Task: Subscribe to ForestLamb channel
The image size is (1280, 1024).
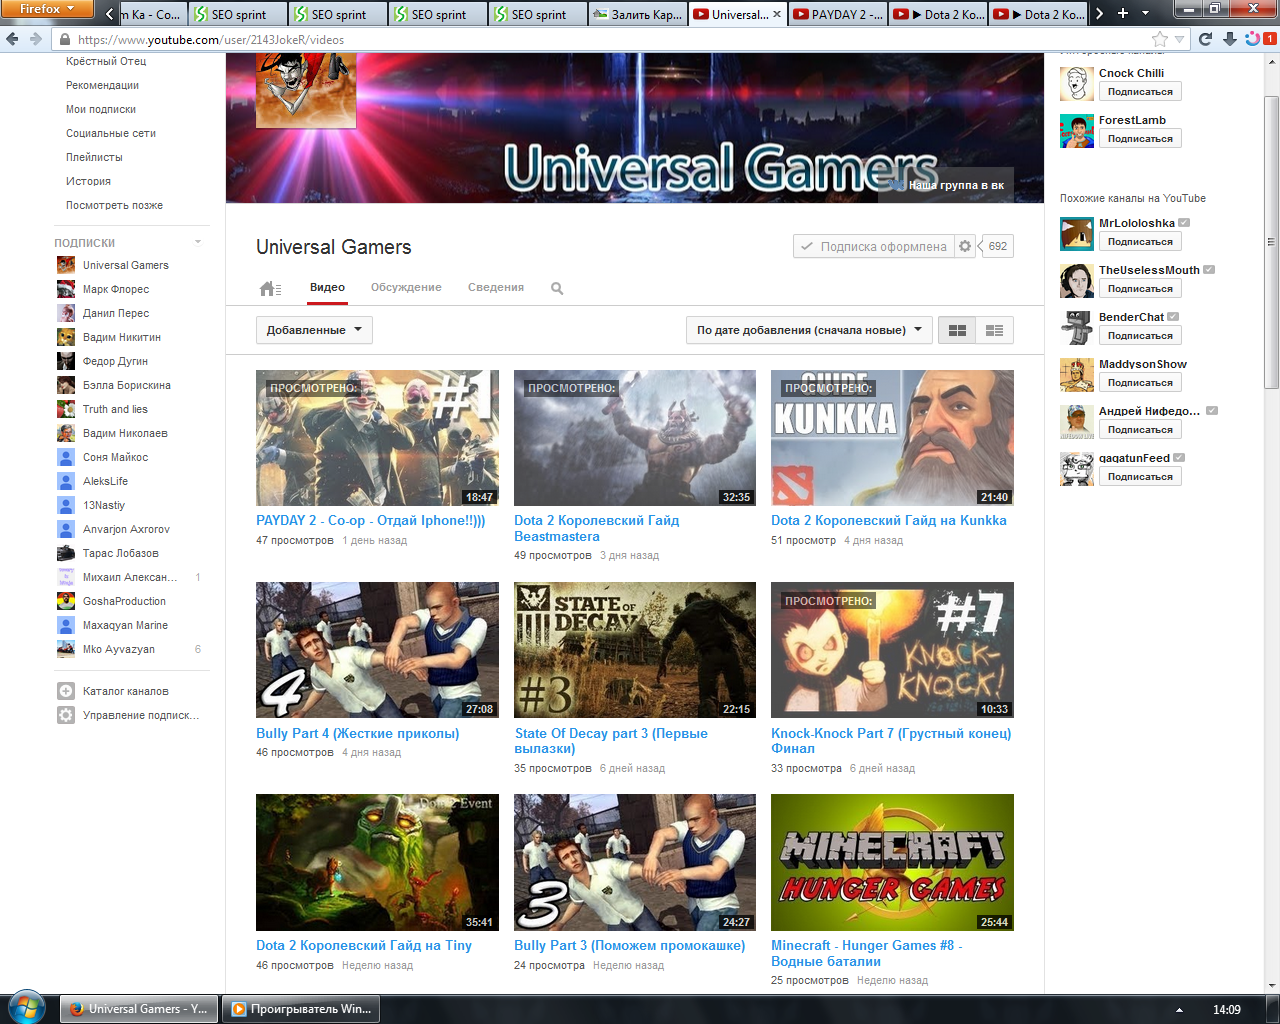Action: 1140,138
